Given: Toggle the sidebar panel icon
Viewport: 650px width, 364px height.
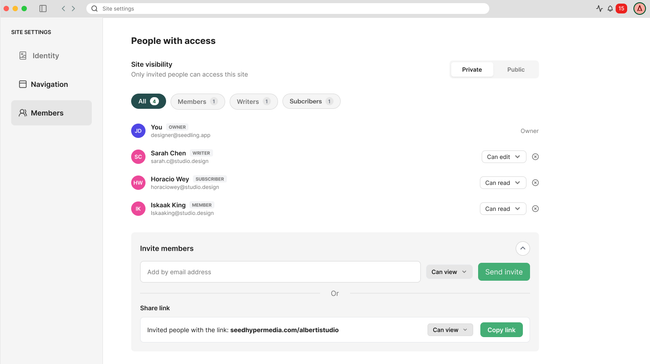Looking at the screenshot, I should pos(43,8).
